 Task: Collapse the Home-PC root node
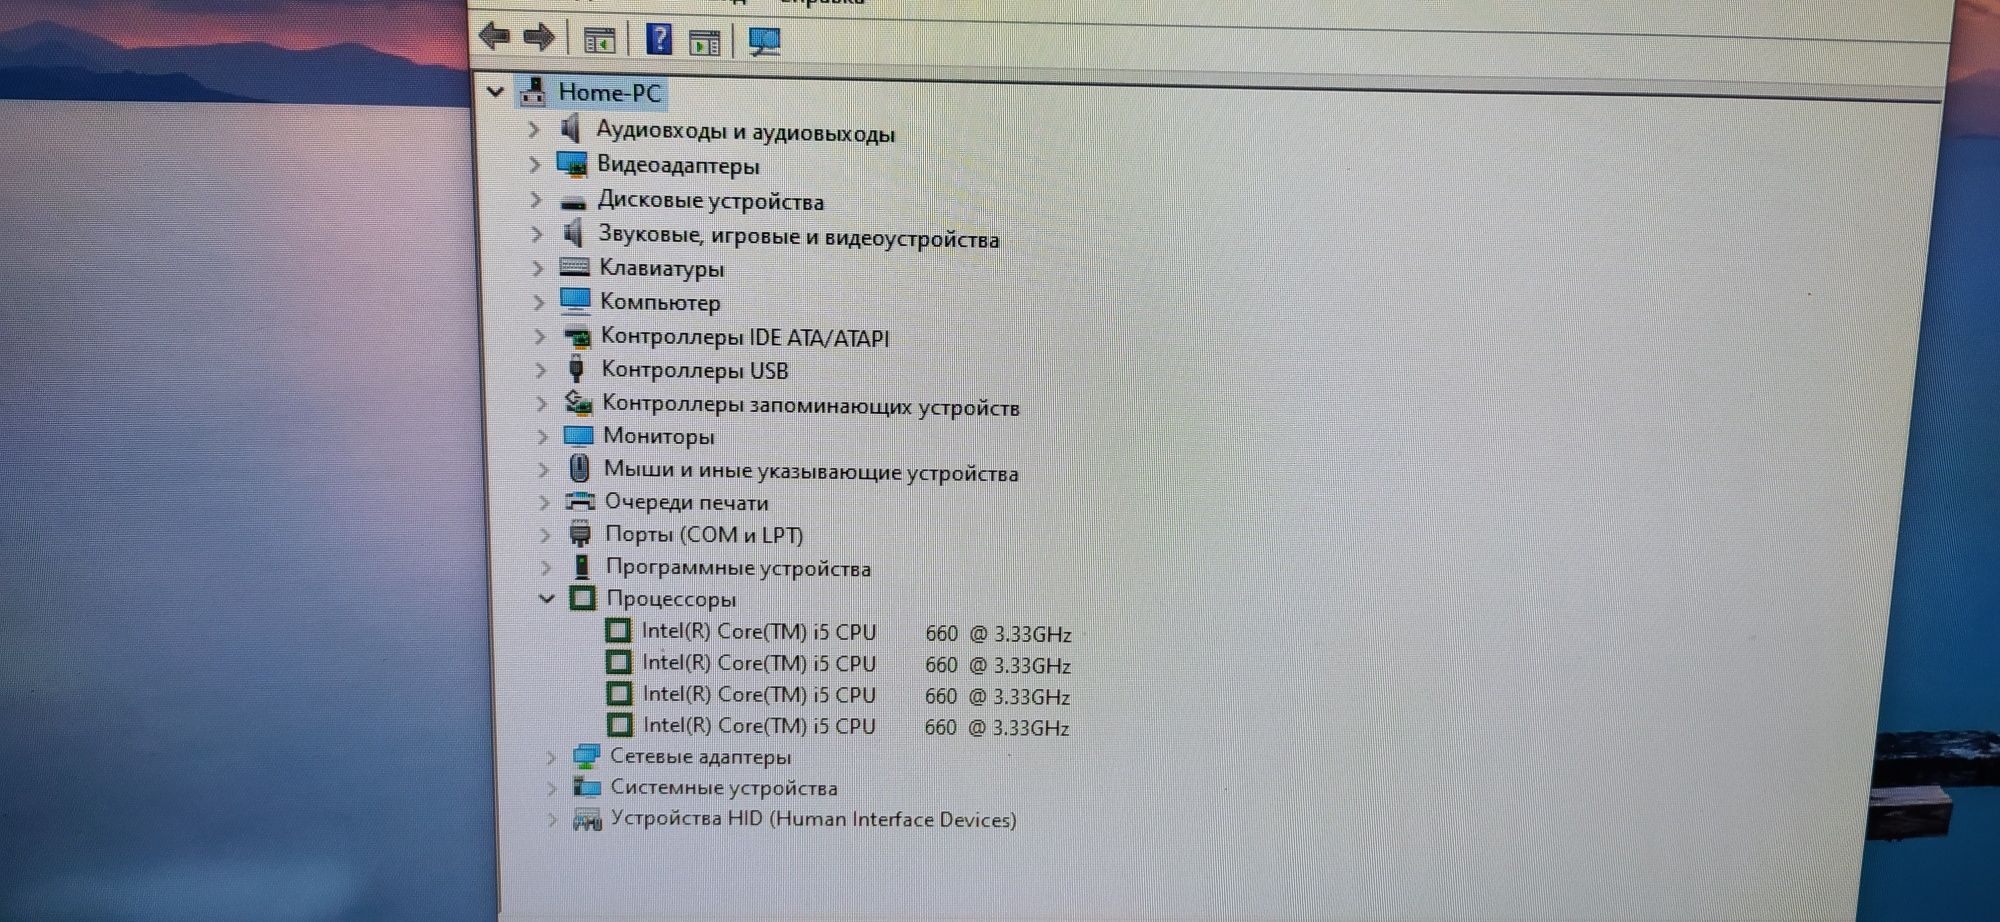pos(495,91)
